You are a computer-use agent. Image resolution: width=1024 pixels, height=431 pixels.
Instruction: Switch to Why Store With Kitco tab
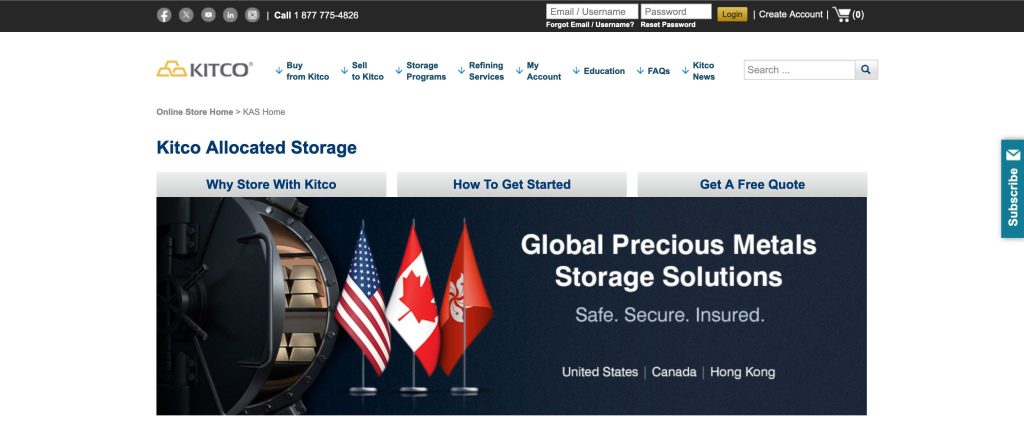[x=271, y=184]
